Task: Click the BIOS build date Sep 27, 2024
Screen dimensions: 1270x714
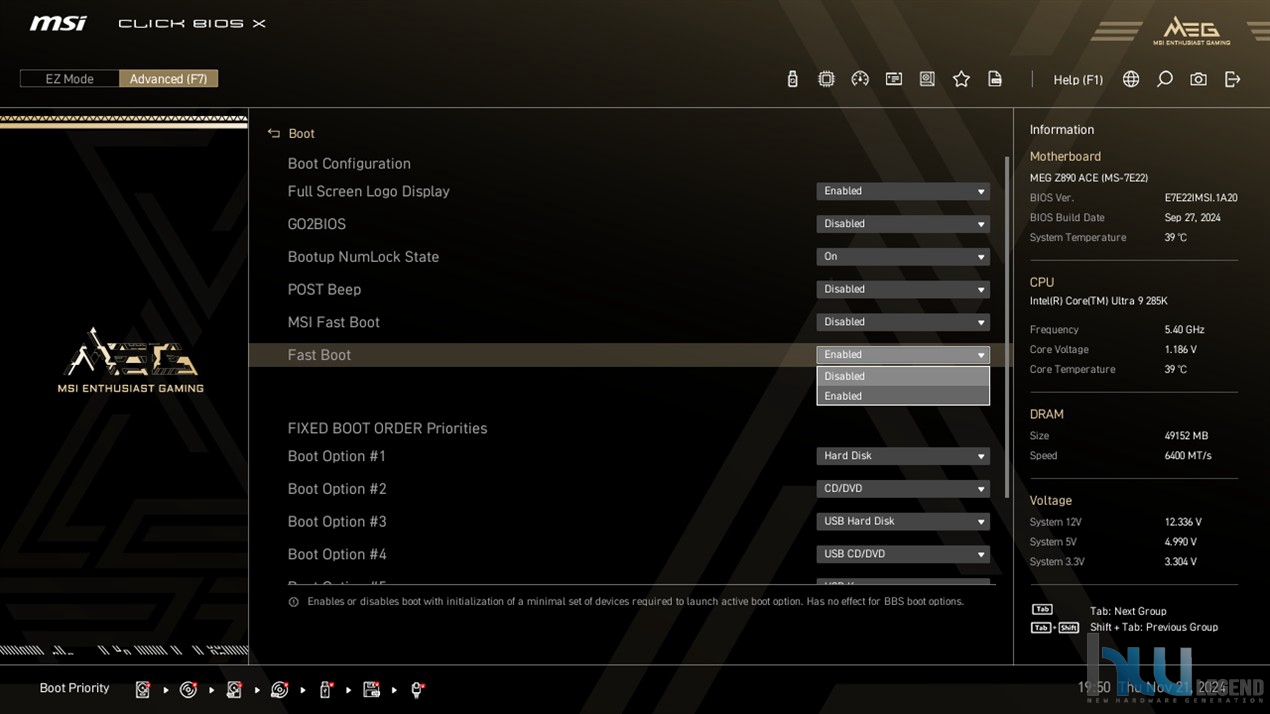Action: tap(1192, 218)
